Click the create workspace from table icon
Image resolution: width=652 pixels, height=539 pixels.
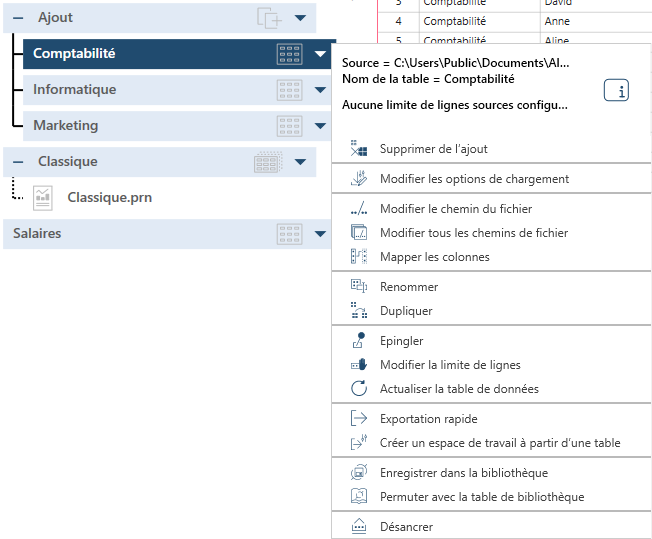359,443
